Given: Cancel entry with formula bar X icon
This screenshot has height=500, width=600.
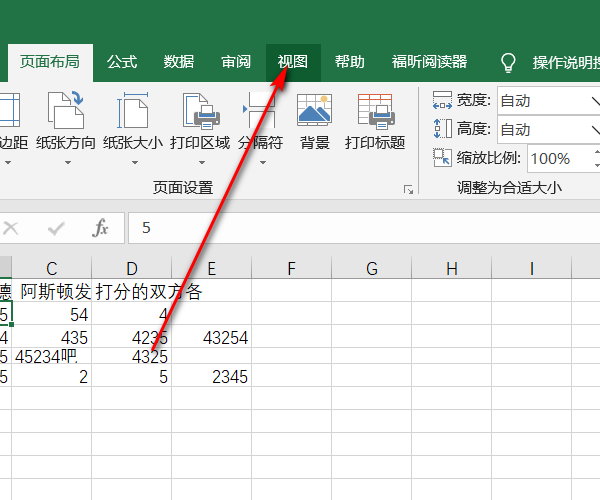Looking at the screenshot, I should tap(11, 228).
